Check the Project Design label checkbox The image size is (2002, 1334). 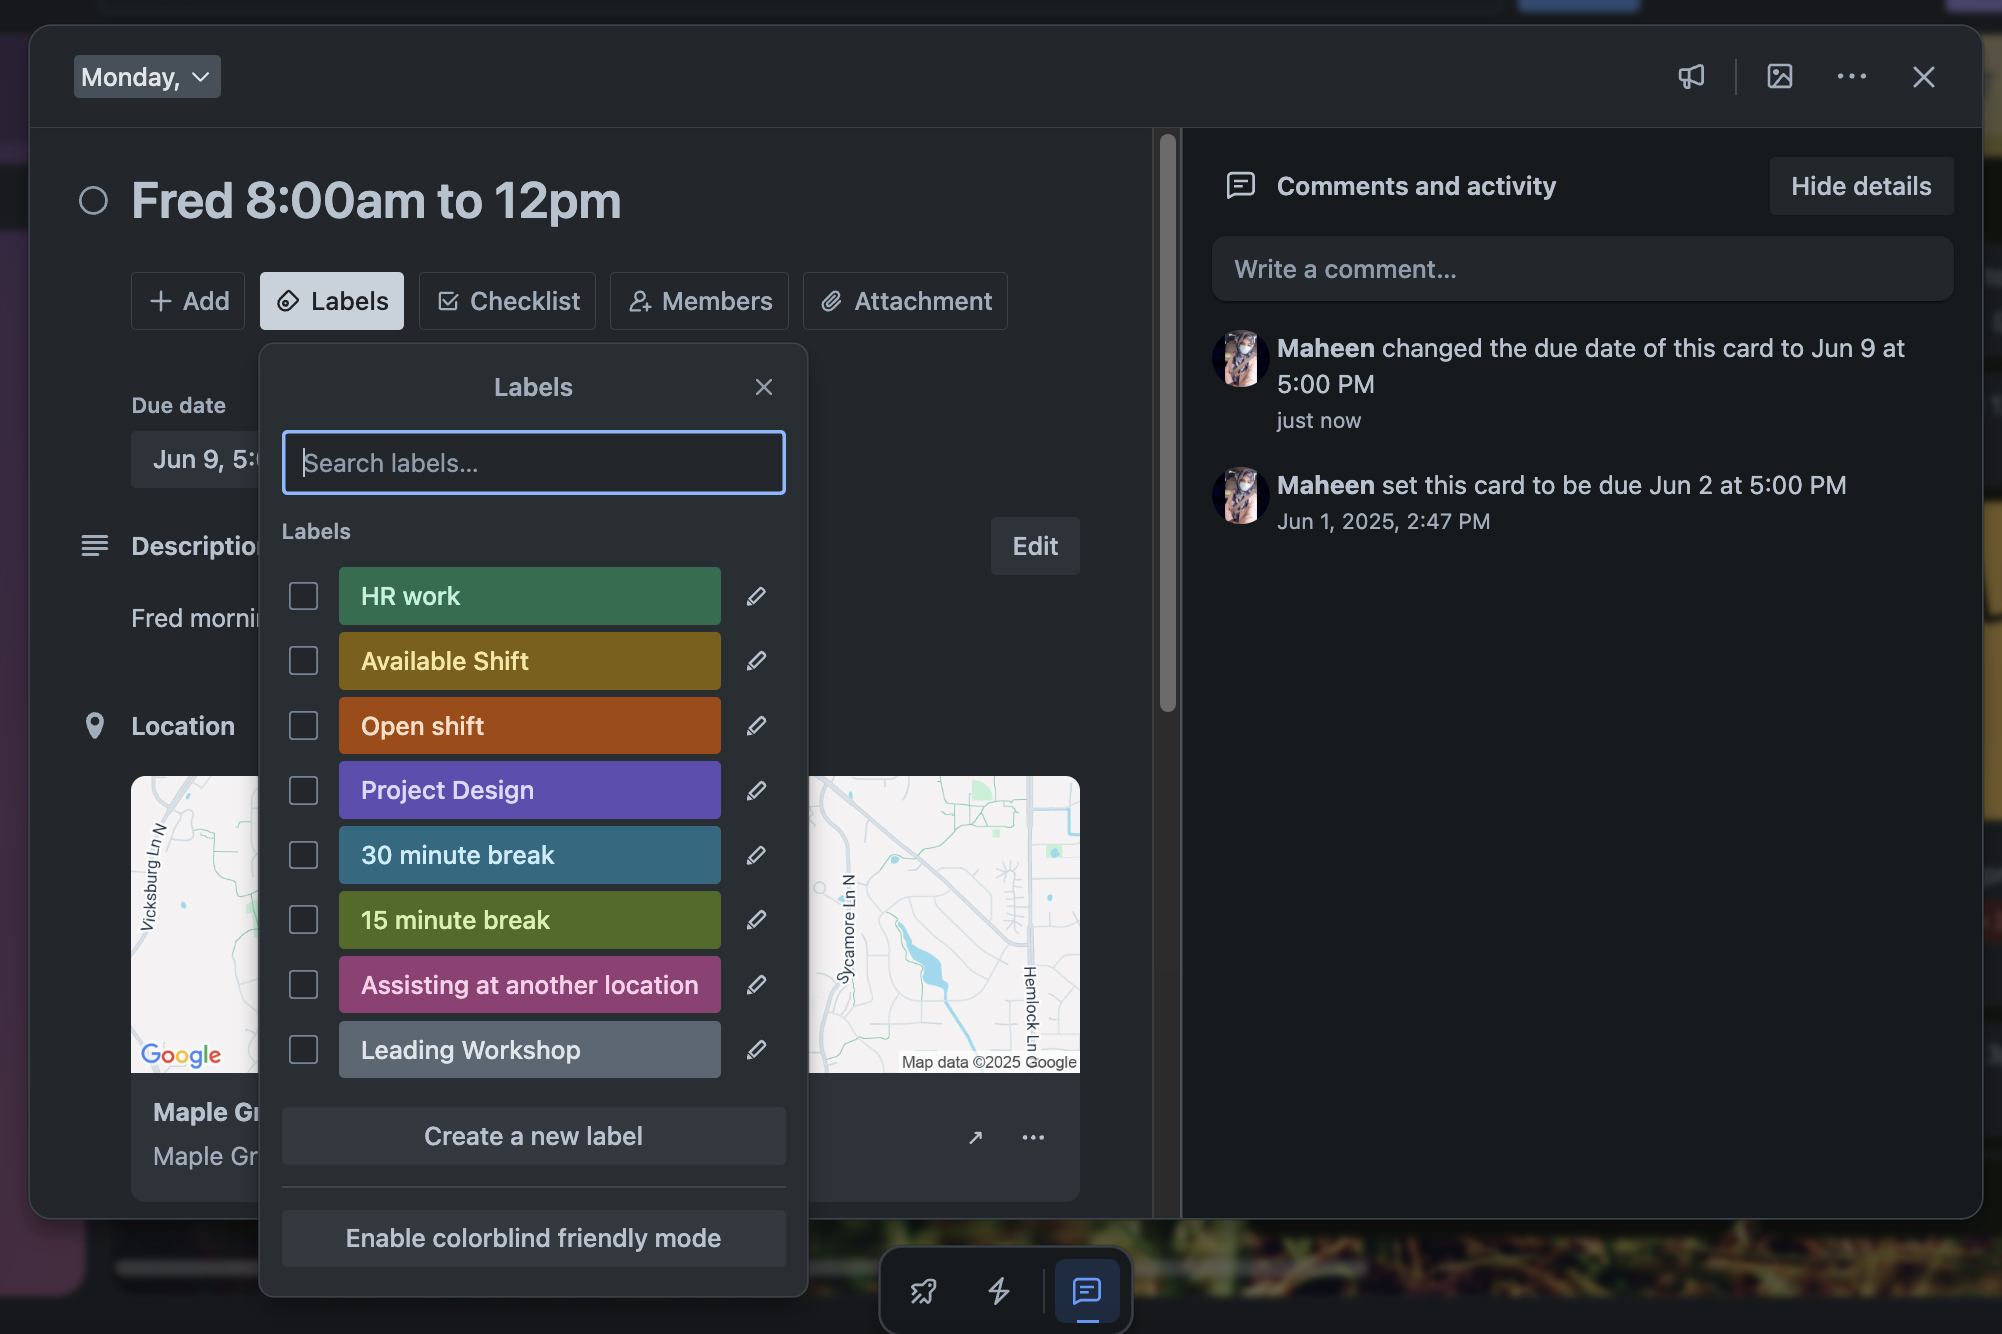coord(303,790)
